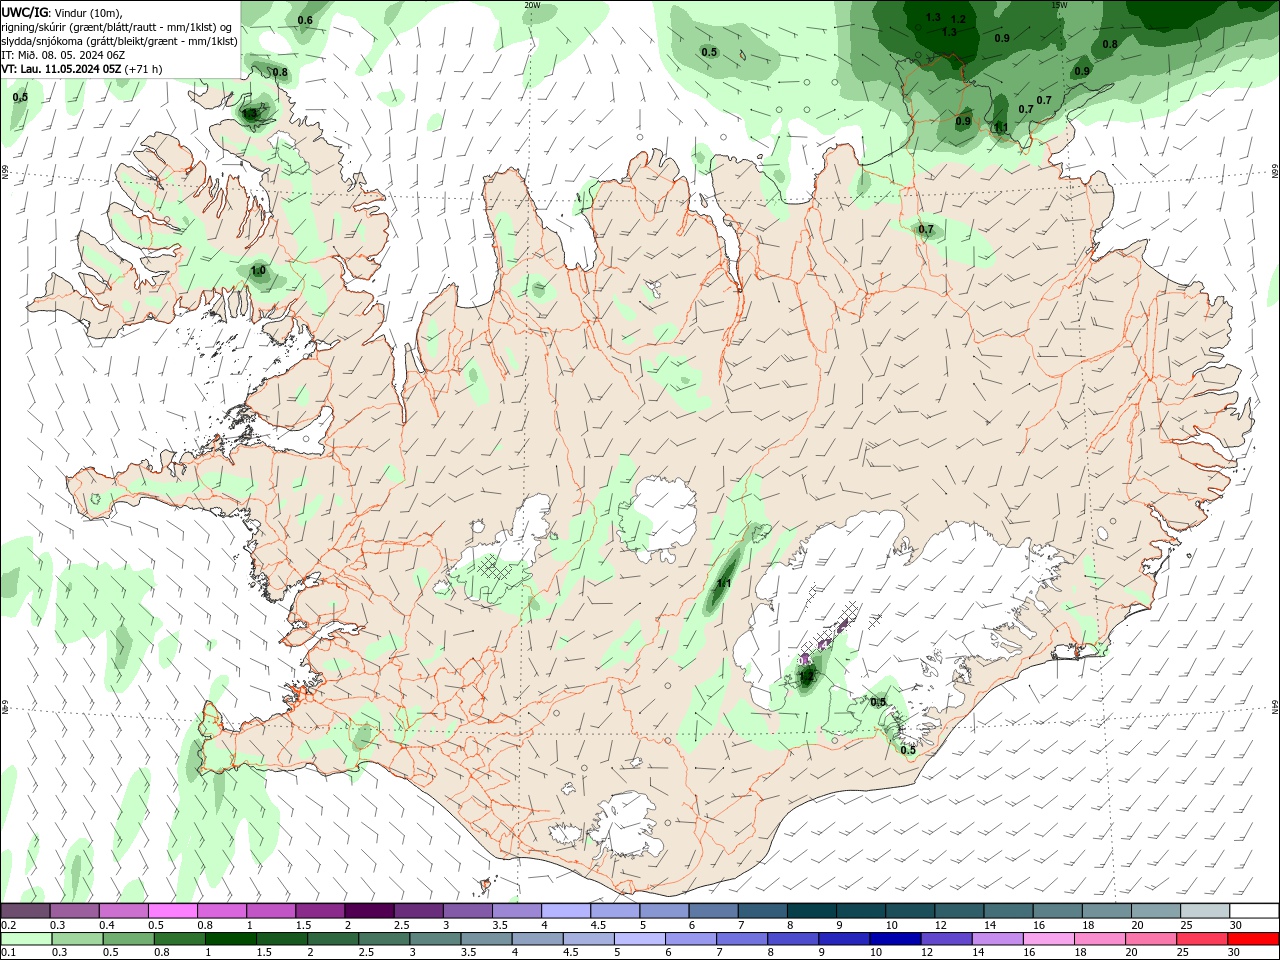Click the 10–12 deep navy lower legend swatch

pos(898,939)
